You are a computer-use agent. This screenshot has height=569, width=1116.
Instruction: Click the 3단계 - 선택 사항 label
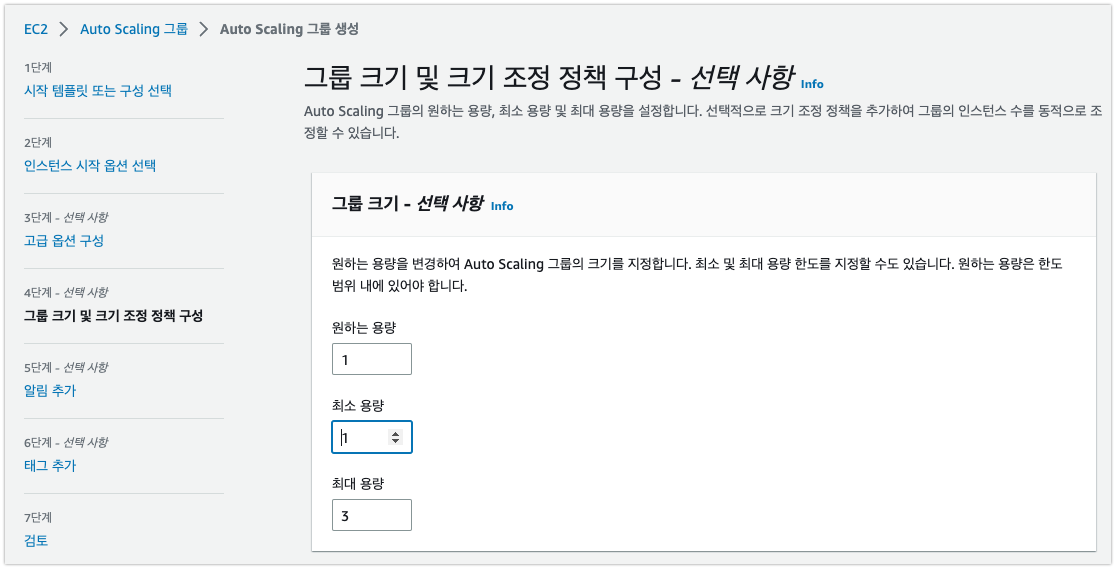(x=66, y=217)
